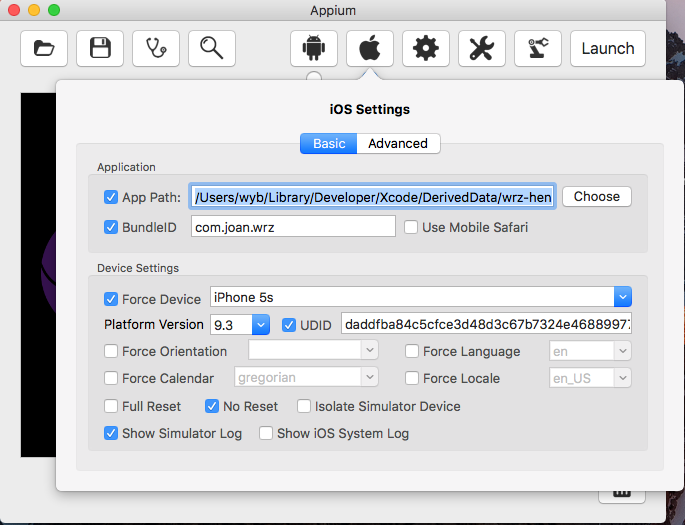Open Developer Settings wrench icon
Viewport: 685px width, 525px height.
[x=481, y=48]
